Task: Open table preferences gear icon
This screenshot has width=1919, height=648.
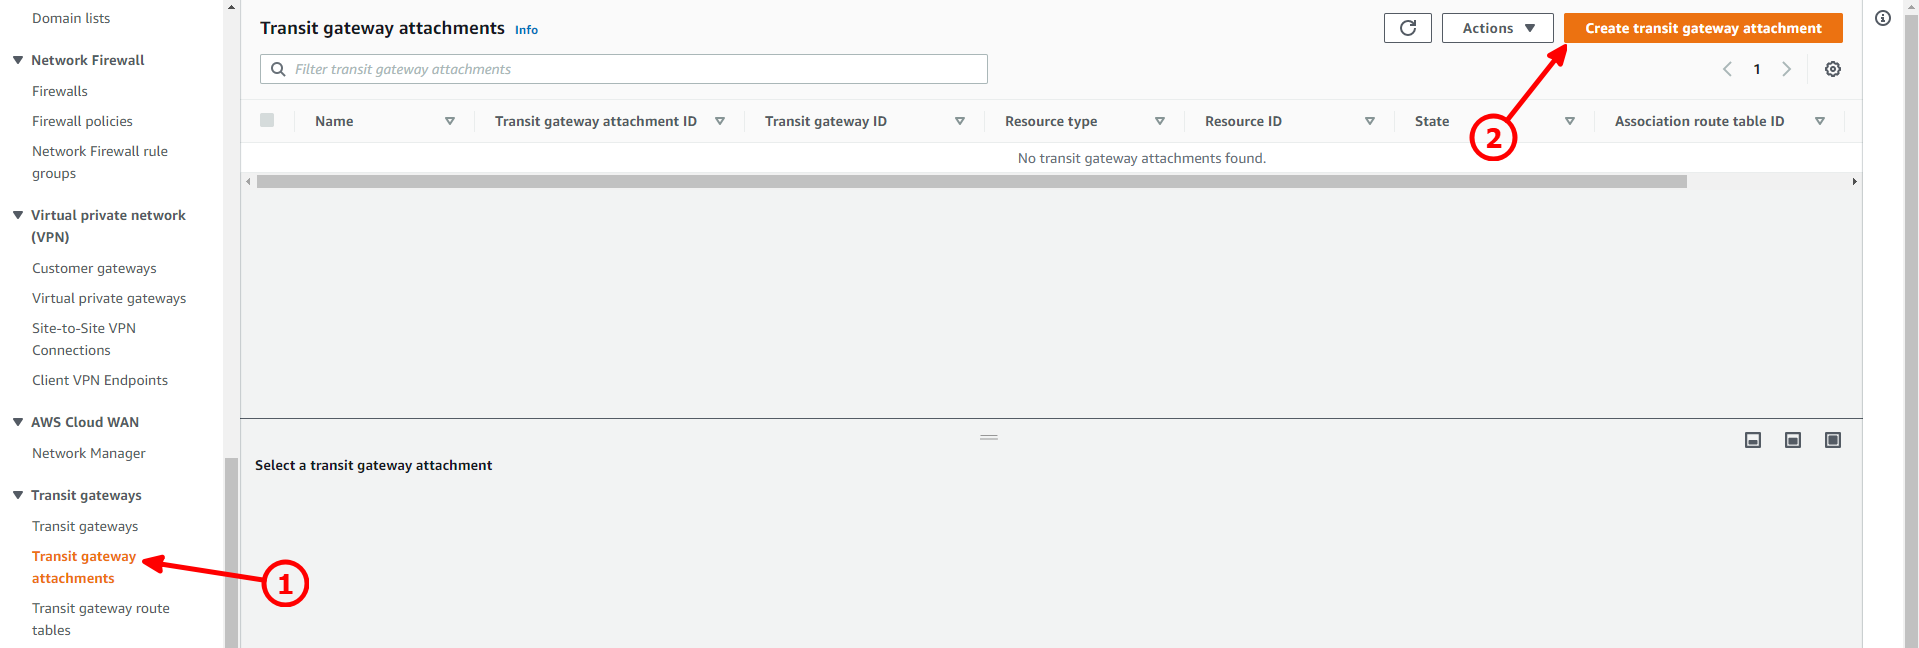Action: tap(1832, 69)
